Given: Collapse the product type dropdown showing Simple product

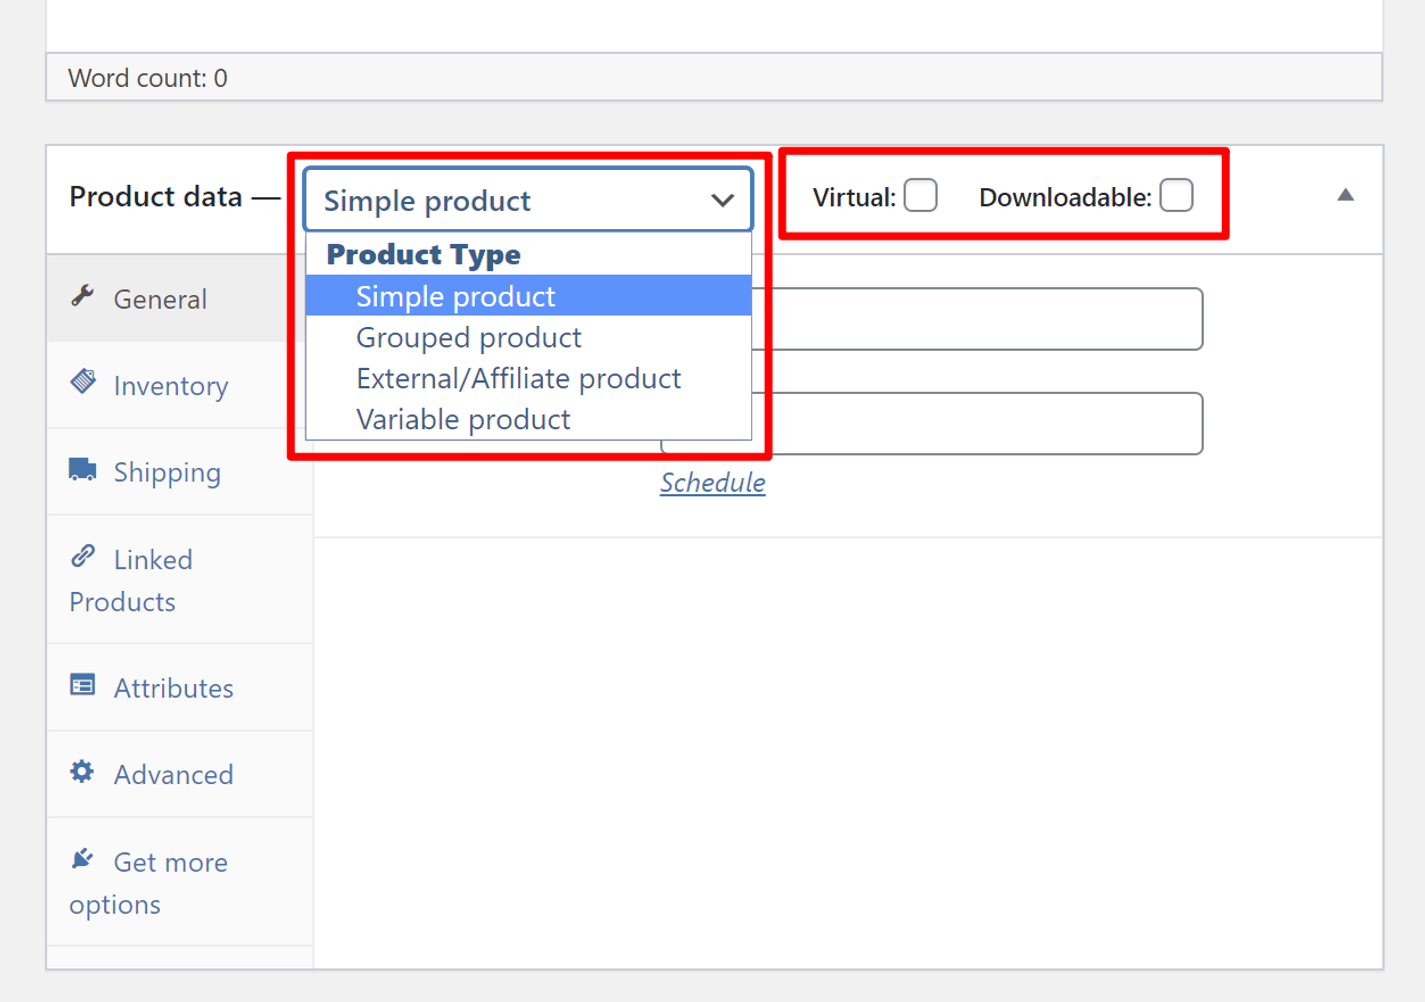Looking at the screenshot, I should coord(528,200).
